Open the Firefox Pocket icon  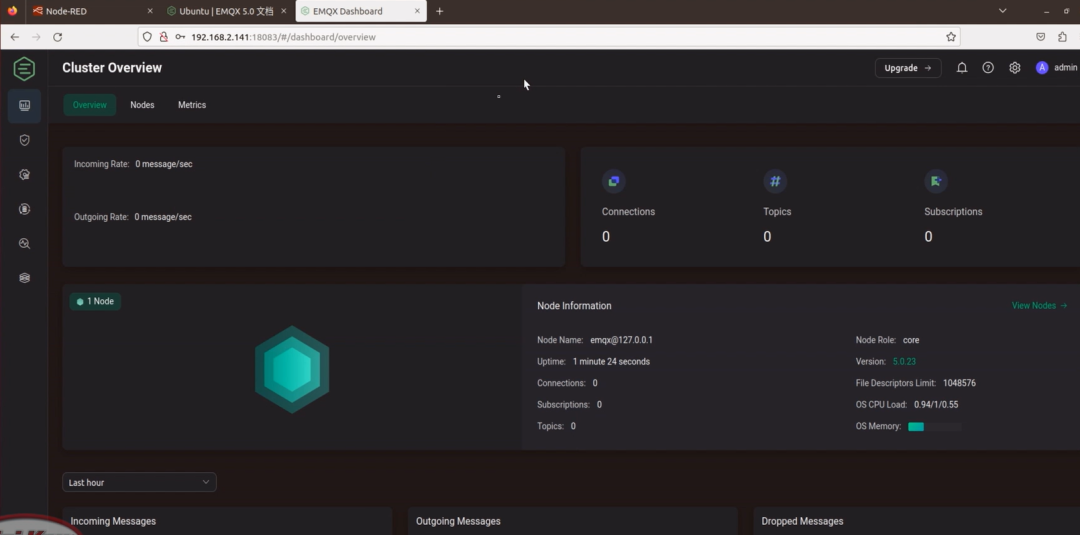tap(1041, 37)
